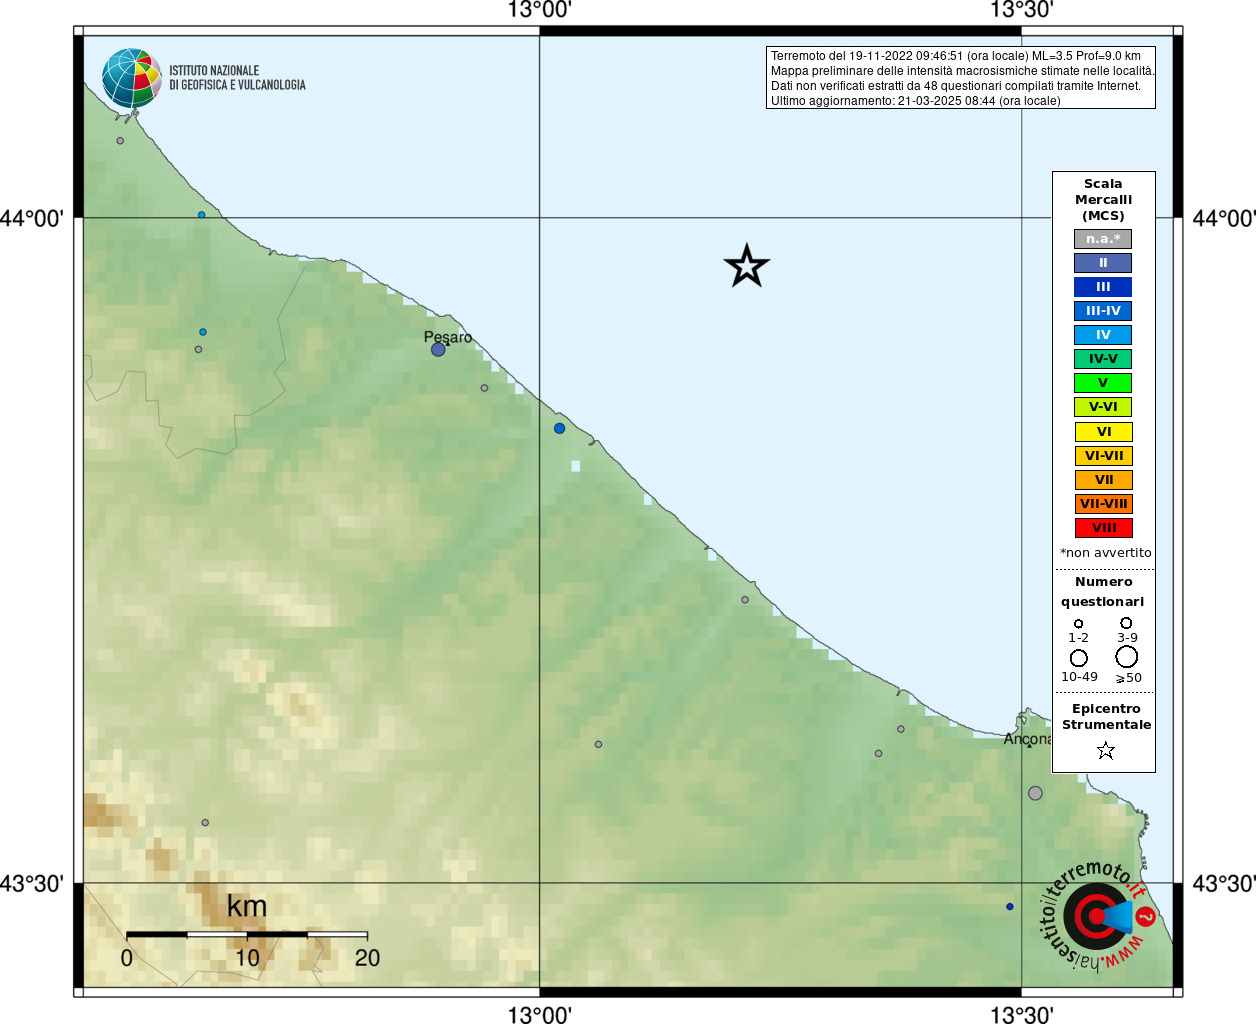Click the dark blue marker near 43°30' line

click(x=1010, y=907)
